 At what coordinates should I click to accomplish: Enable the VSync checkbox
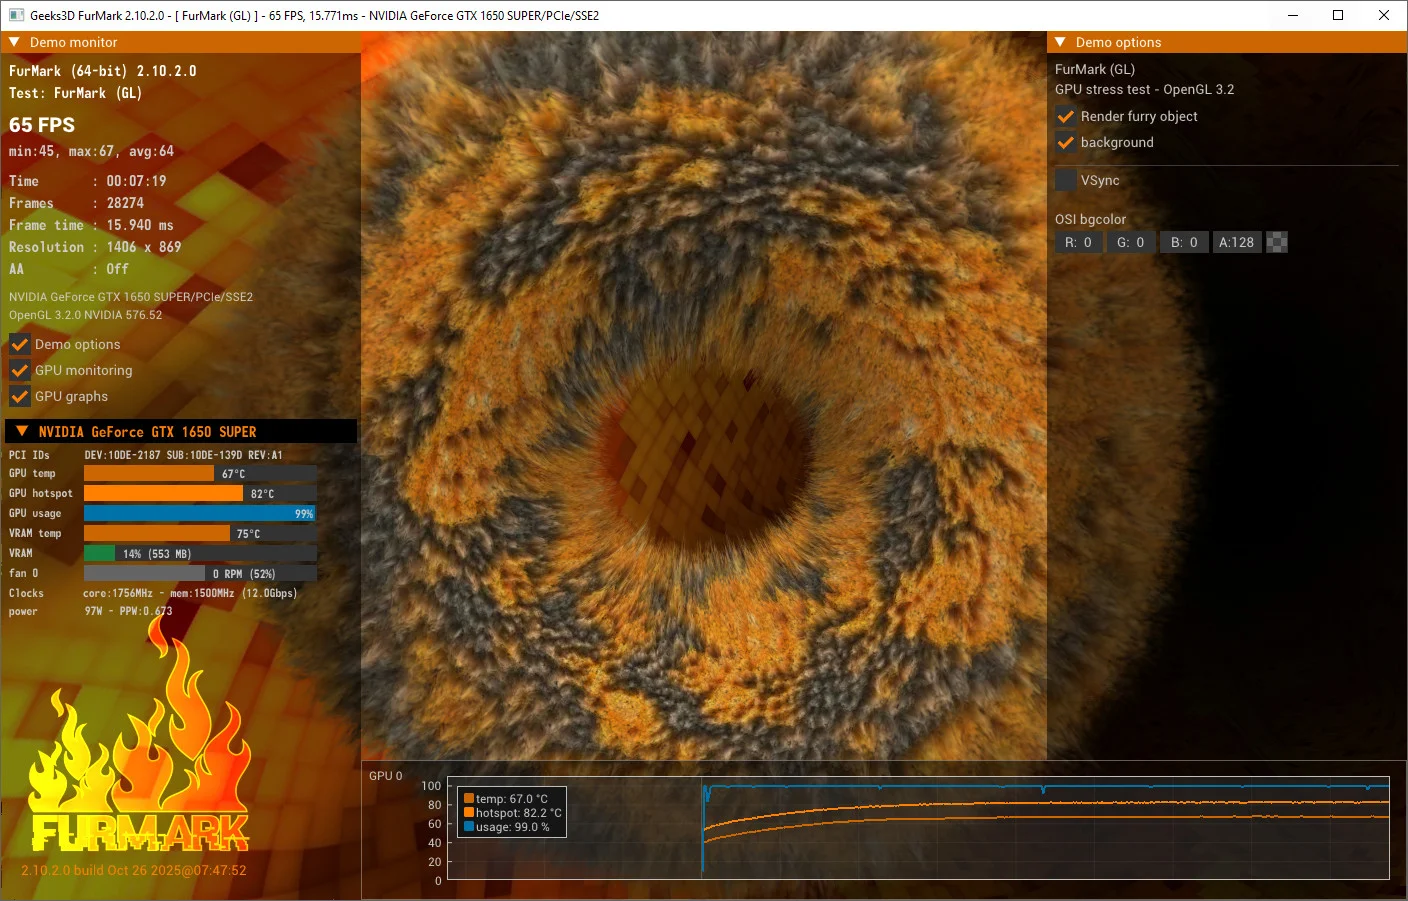[x=1066, y=180]
